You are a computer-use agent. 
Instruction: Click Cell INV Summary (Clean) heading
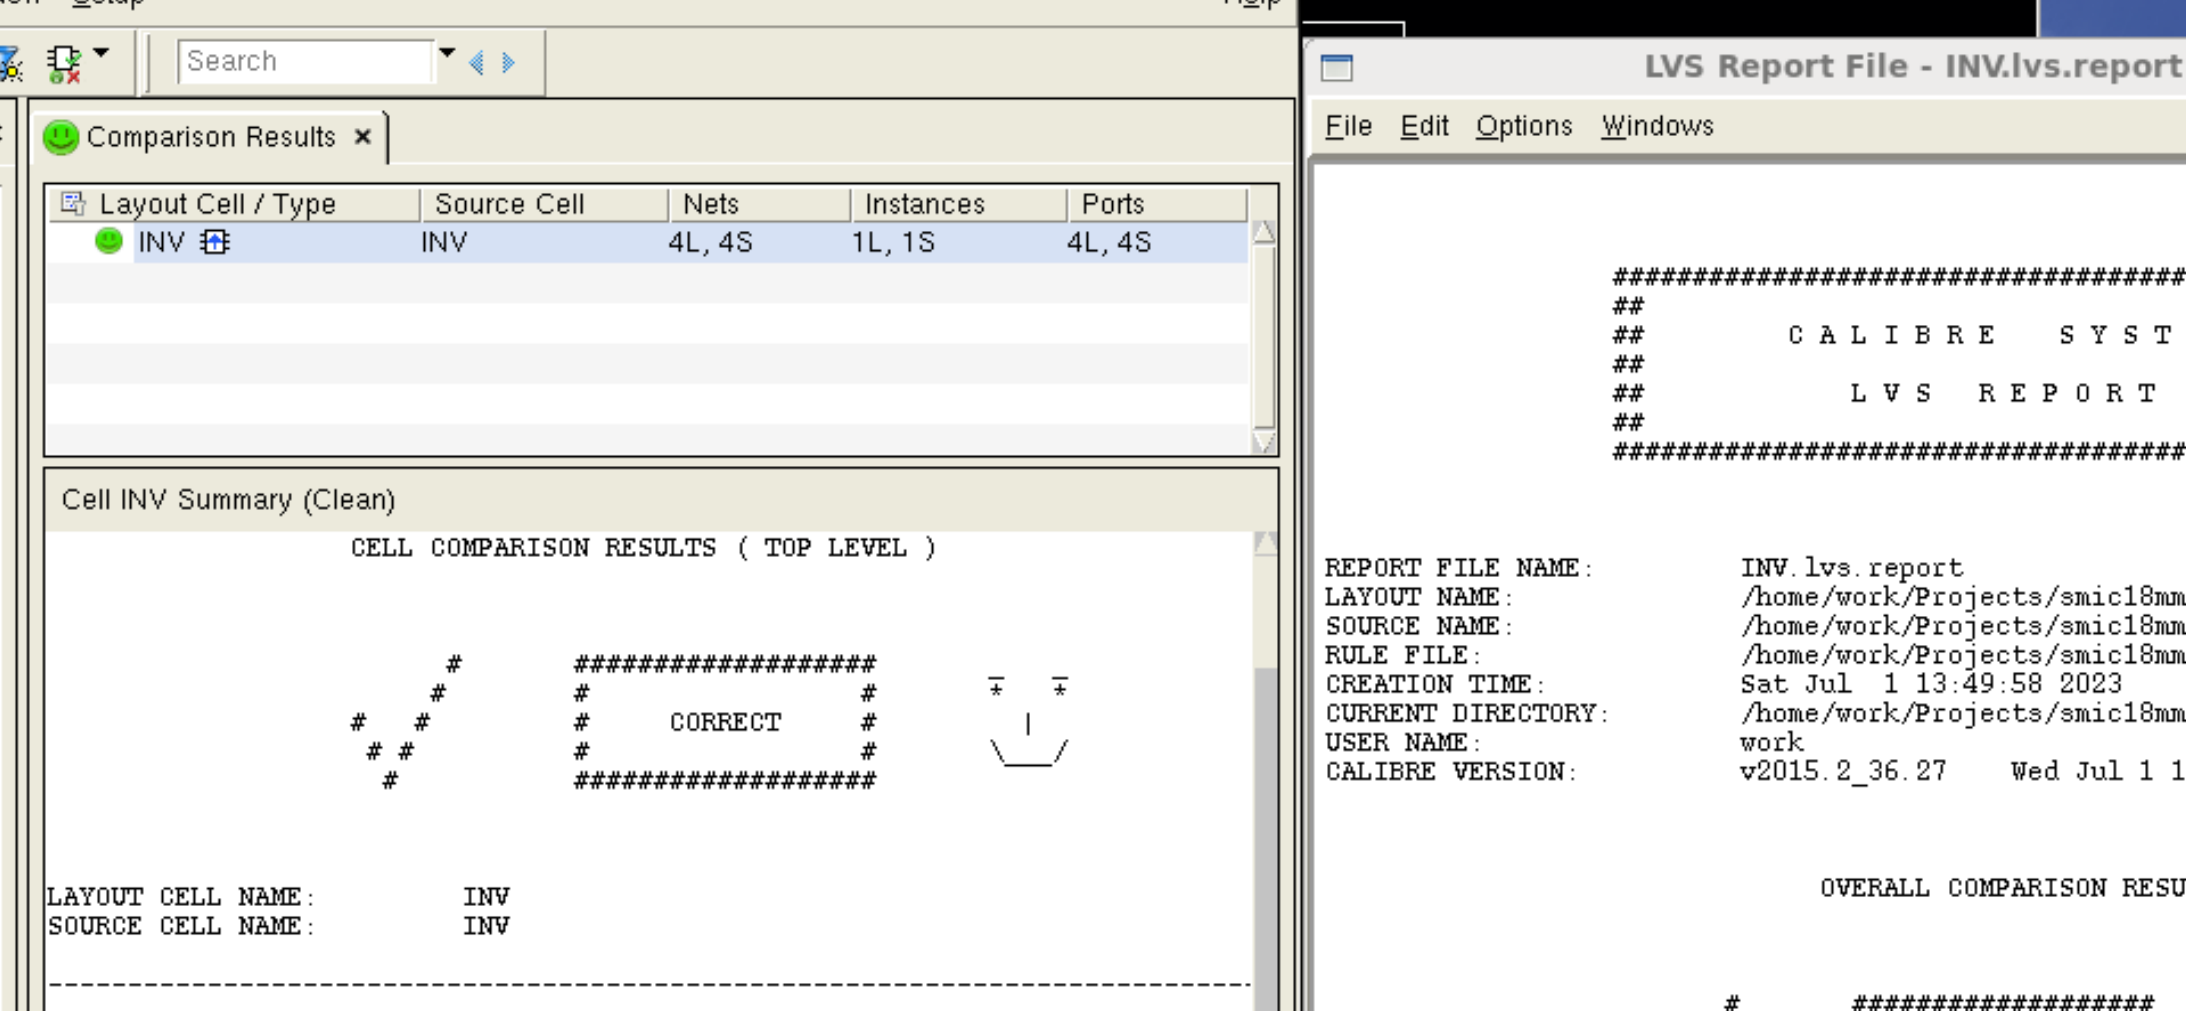(x=229, y=499)
